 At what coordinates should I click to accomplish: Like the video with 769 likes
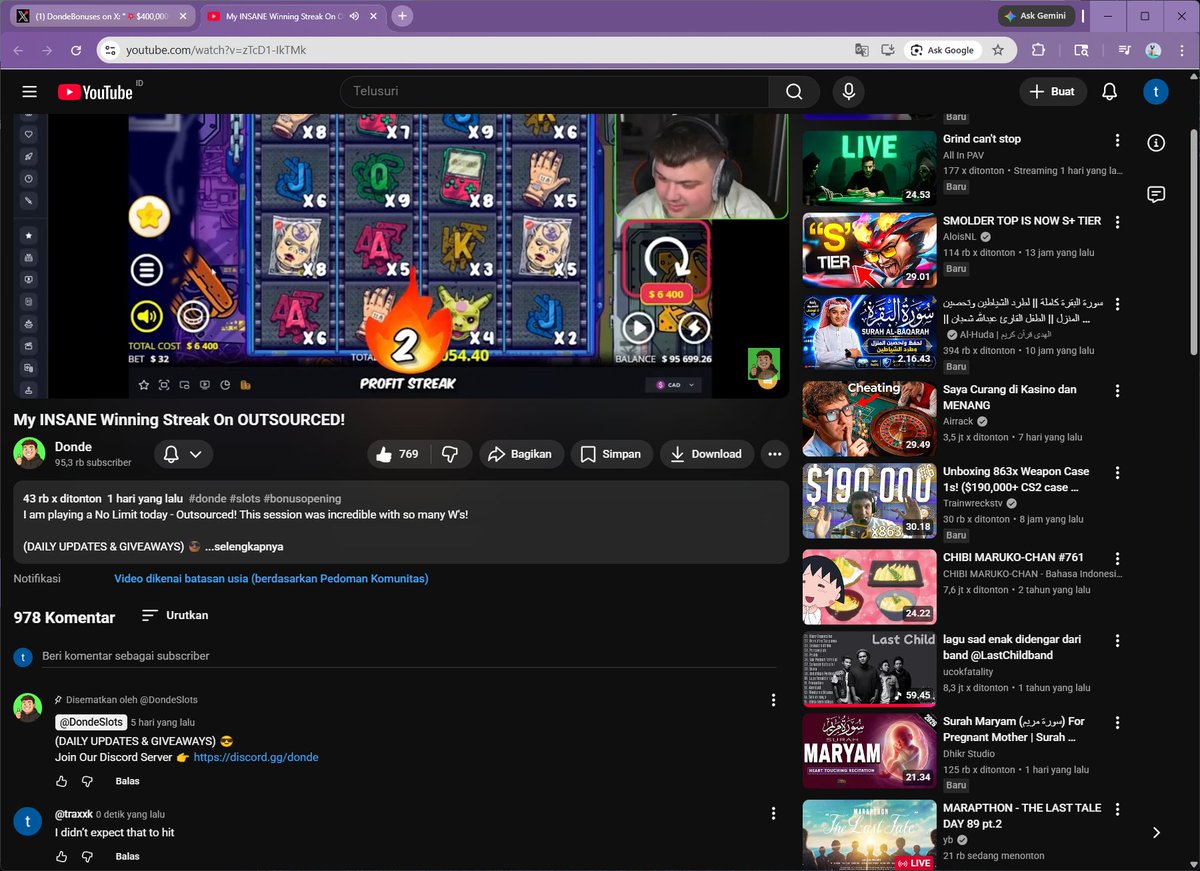point(398,454)
